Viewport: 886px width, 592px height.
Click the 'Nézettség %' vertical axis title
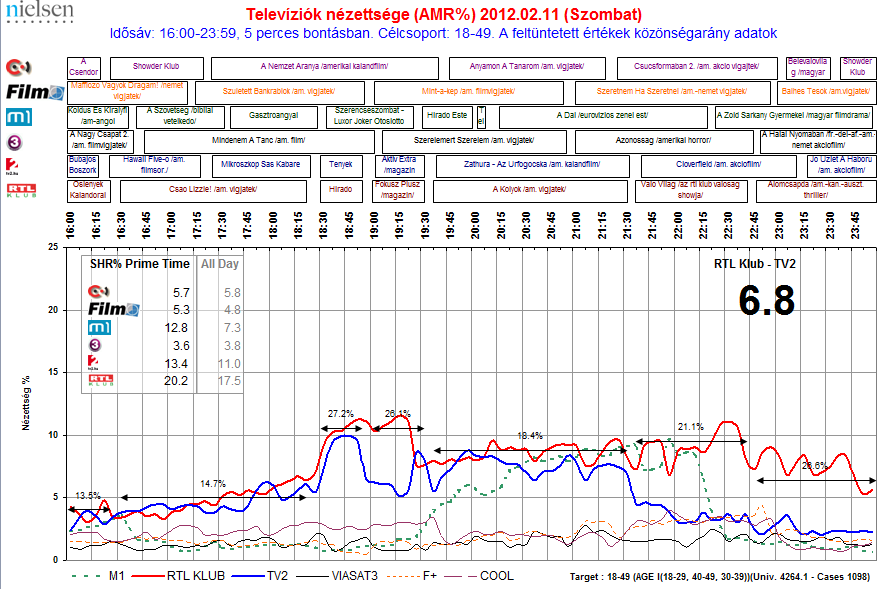point(26,403)
